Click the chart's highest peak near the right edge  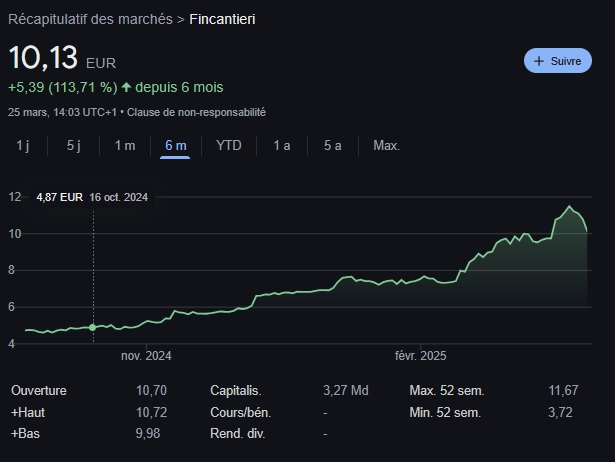(x=570, y=207)
